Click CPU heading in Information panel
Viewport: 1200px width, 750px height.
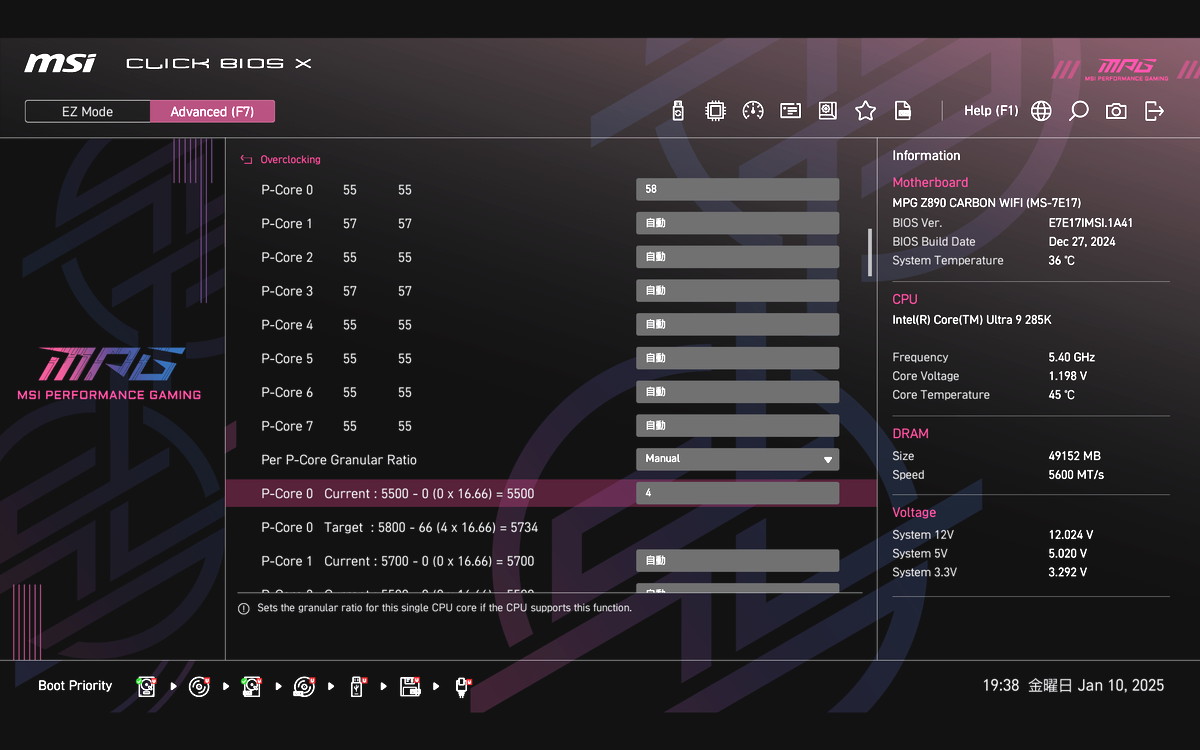(x=905, y=299)
